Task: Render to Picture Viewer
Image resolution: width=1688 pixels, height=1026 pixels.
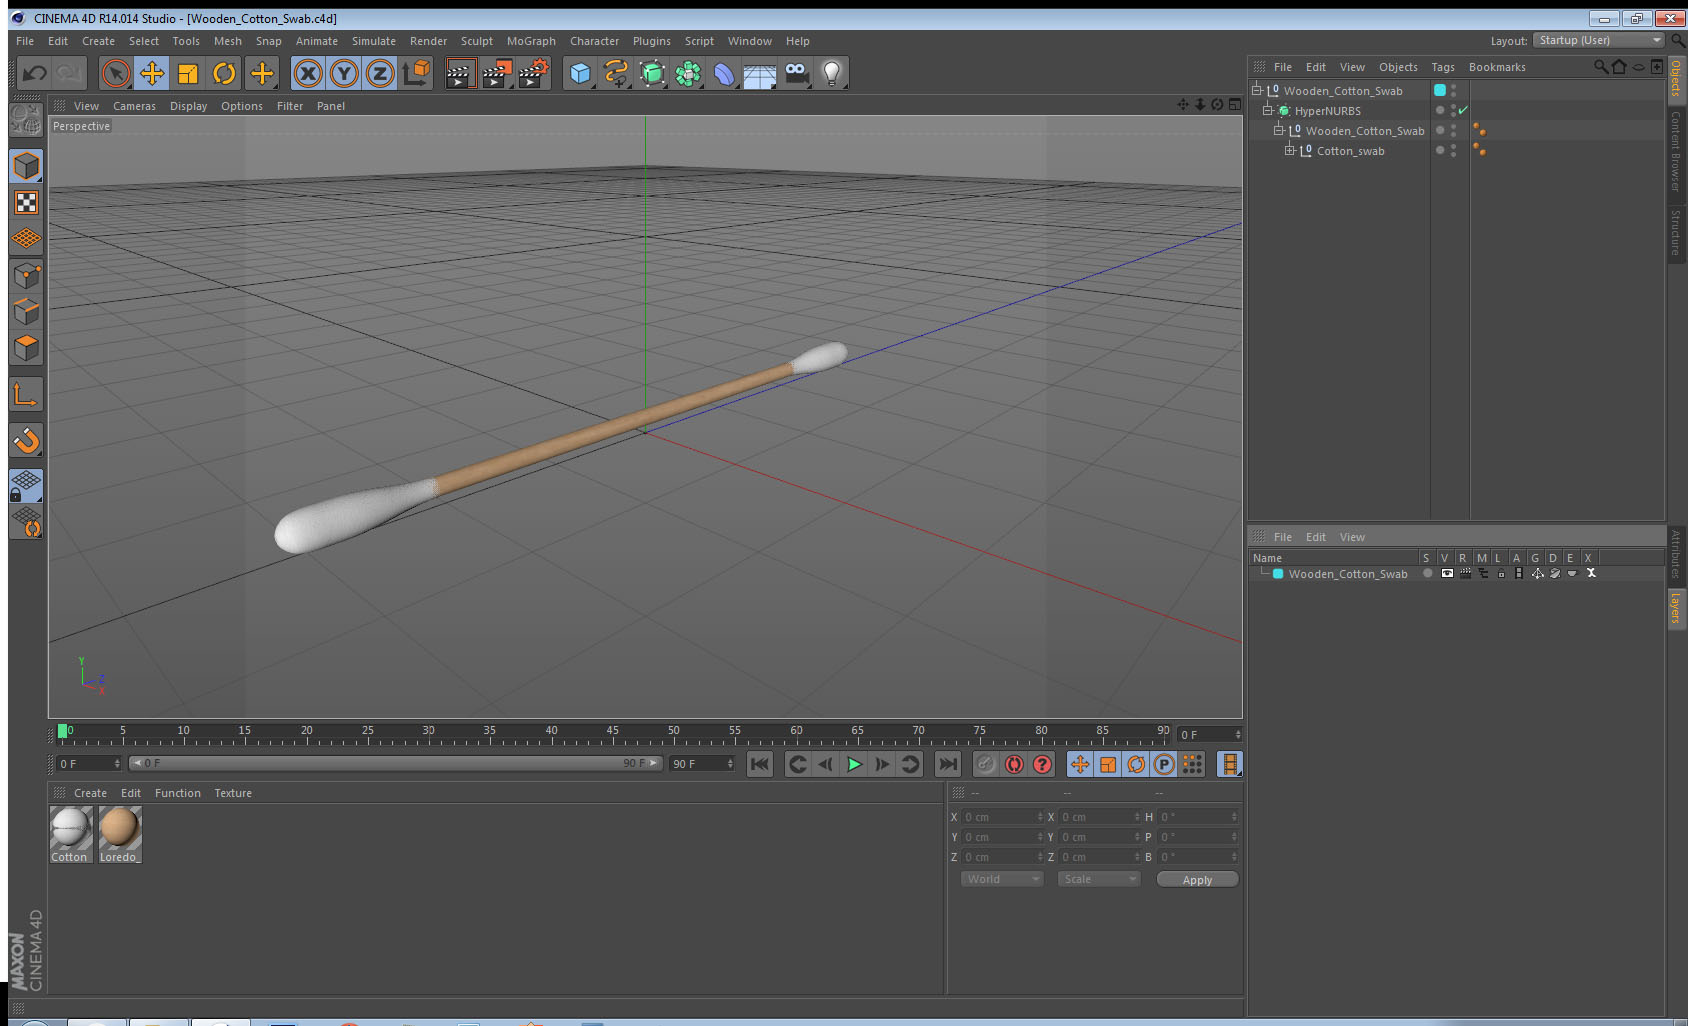Action: coord(496,73)
